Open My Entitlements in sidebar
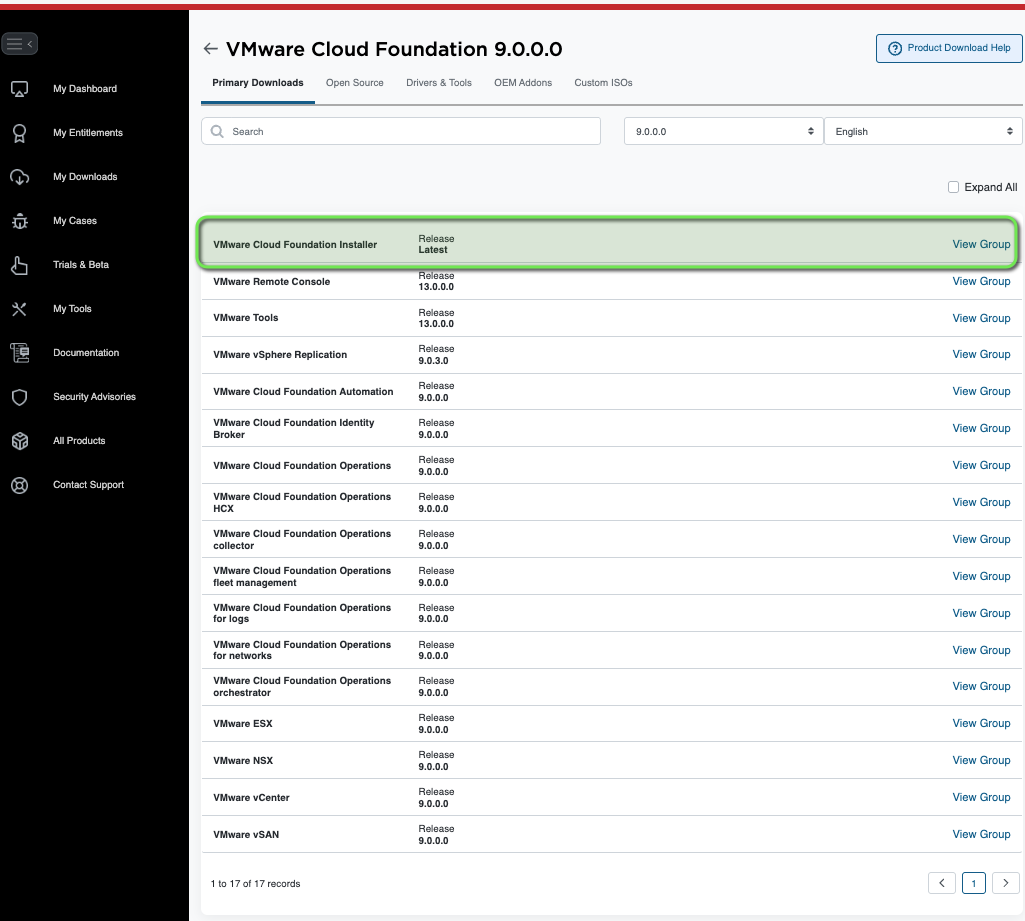1025x921 pixels. [88, 133]
